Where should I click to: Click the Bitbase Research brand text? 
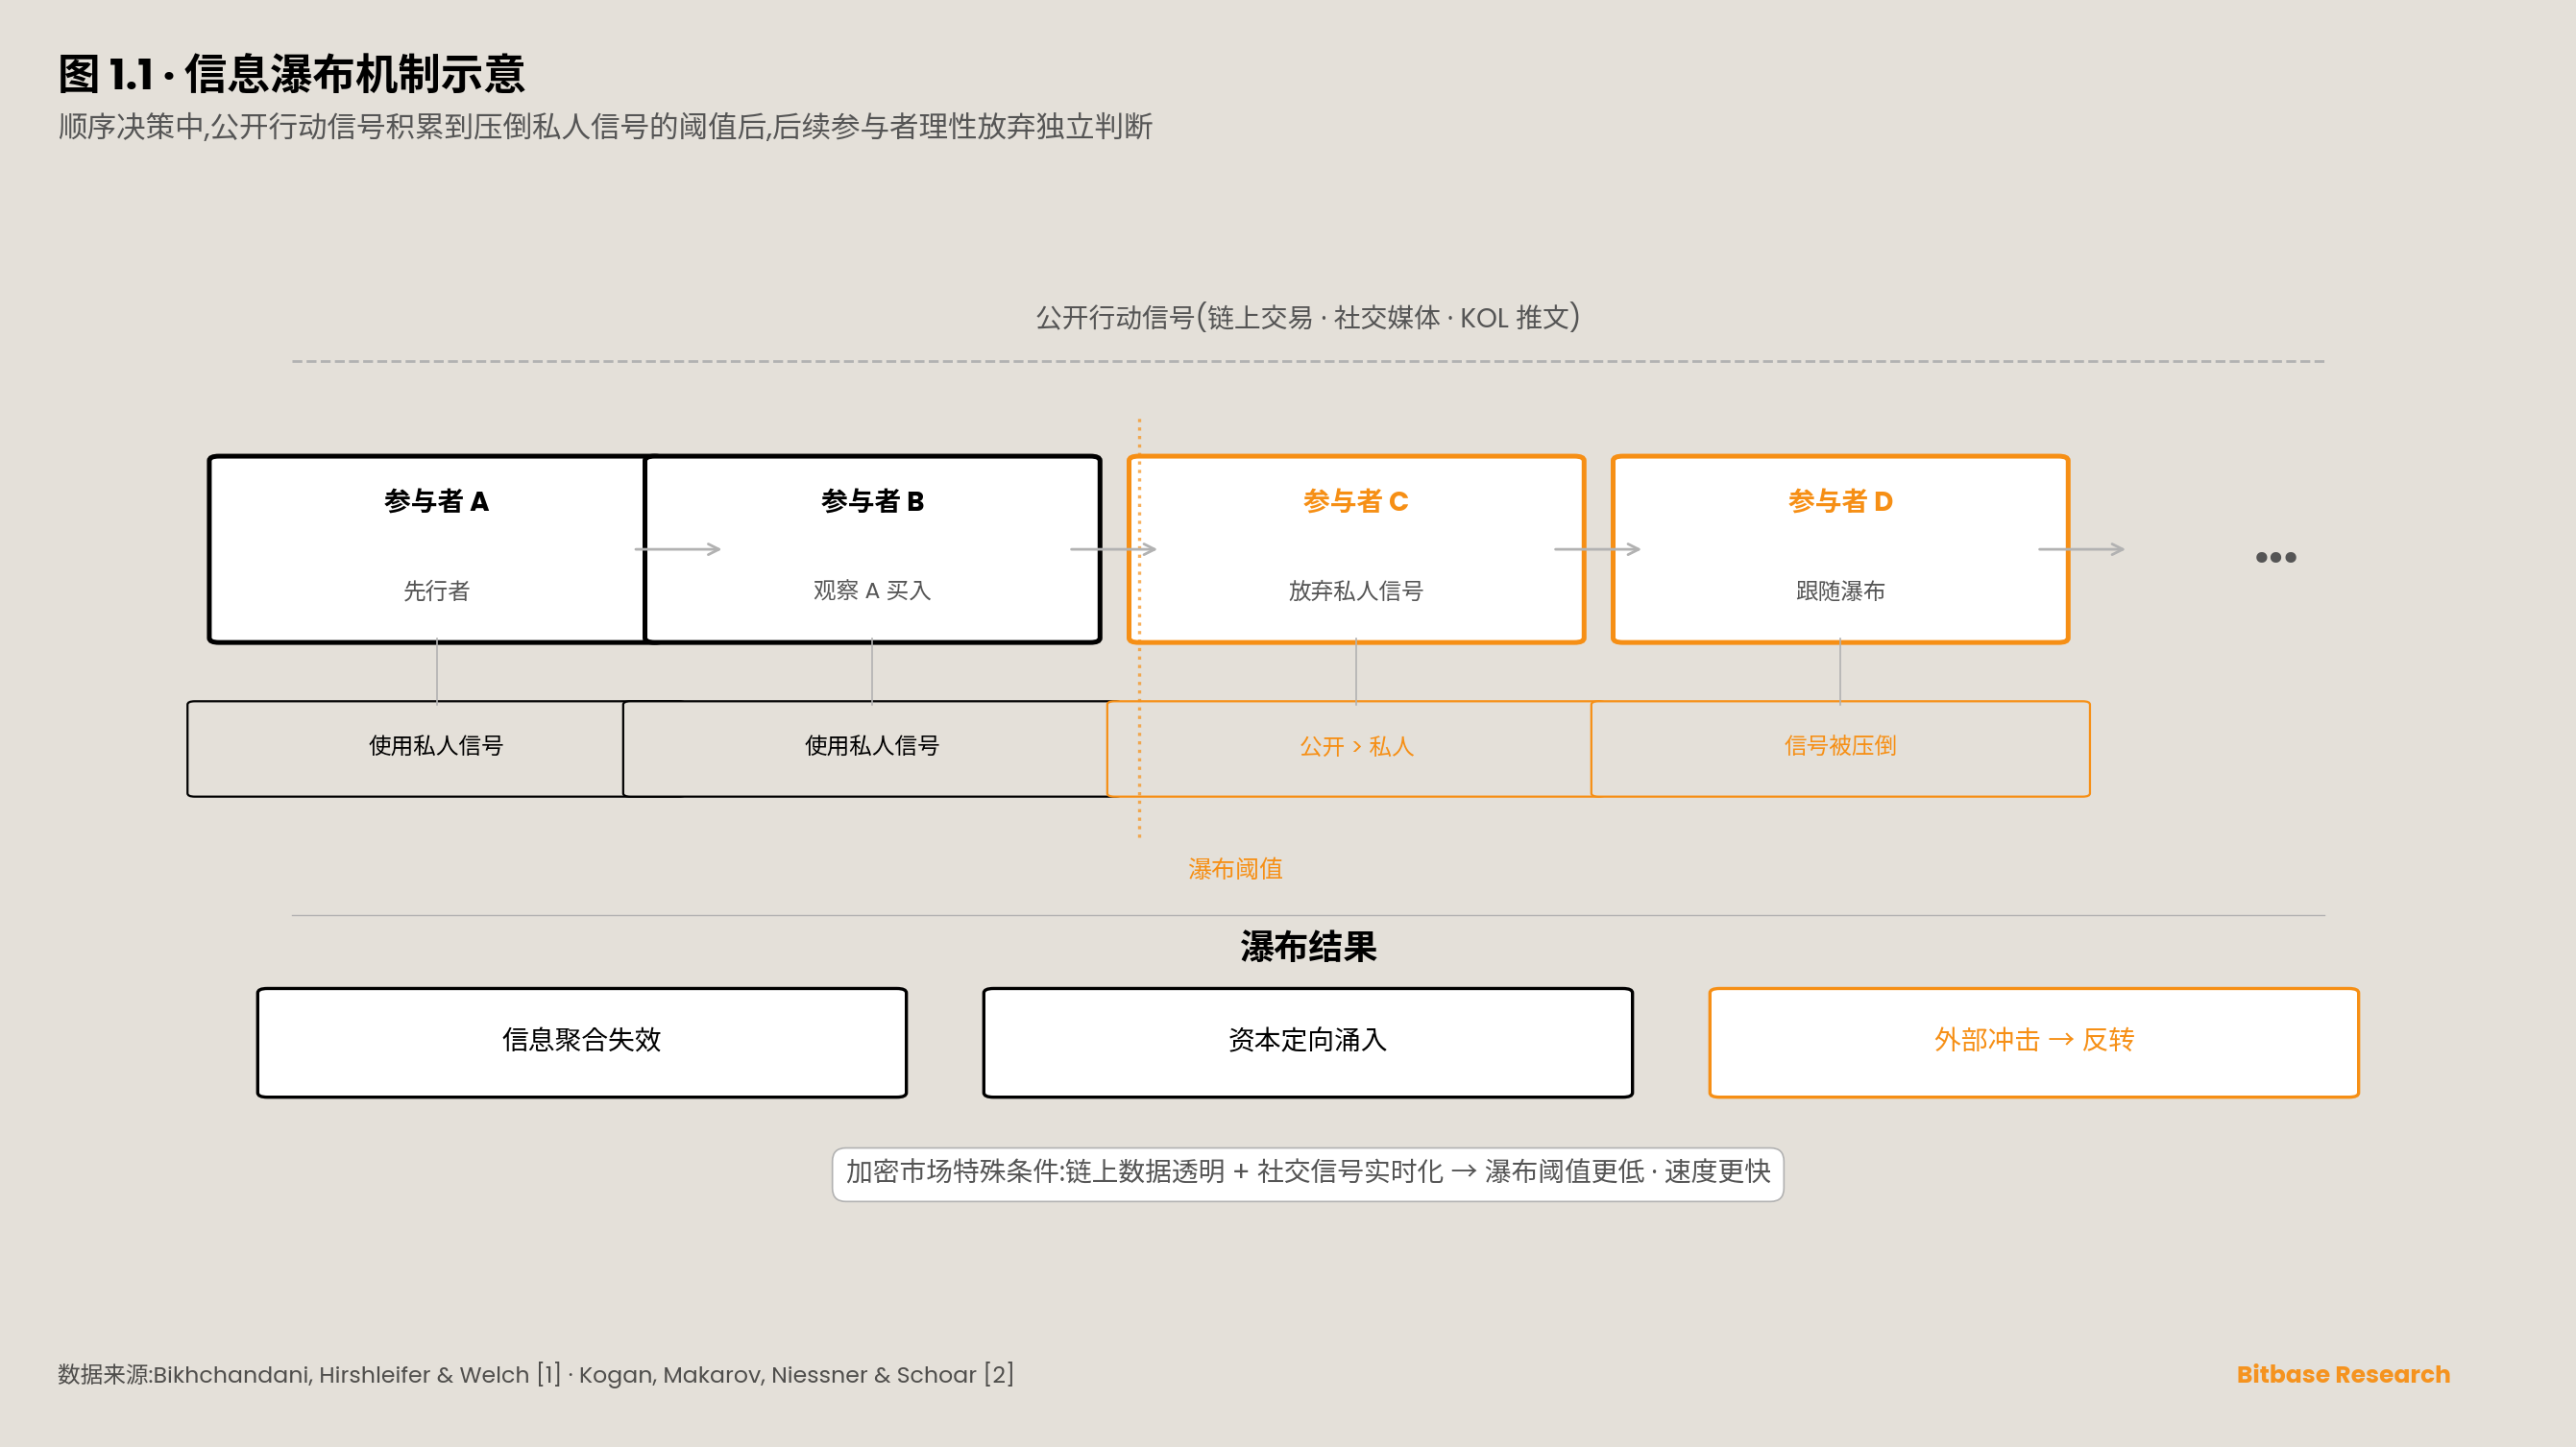tap(2342, 1374)
